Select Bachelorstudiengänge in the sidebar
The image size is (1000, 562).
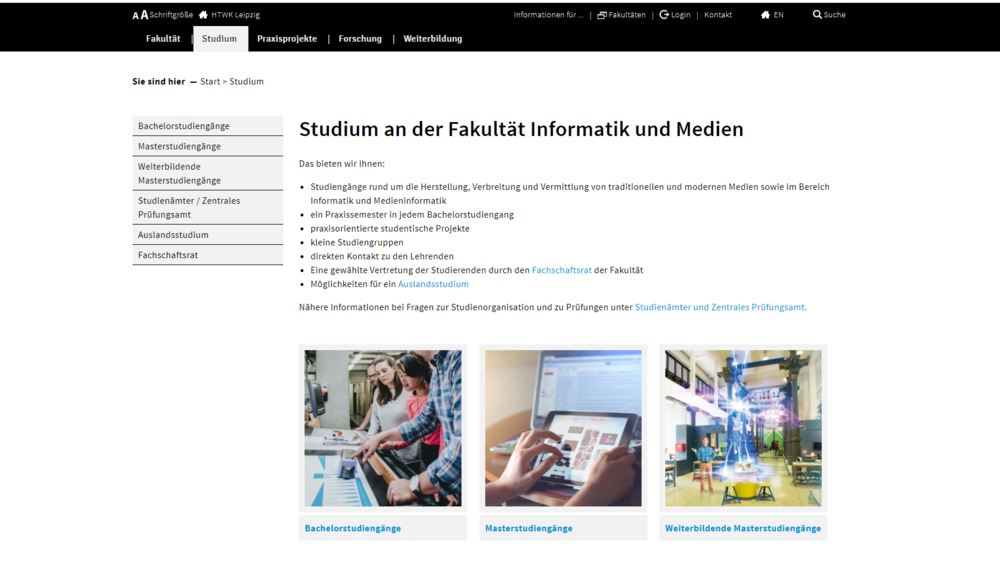pyautogui.click(x=184, y=126)
